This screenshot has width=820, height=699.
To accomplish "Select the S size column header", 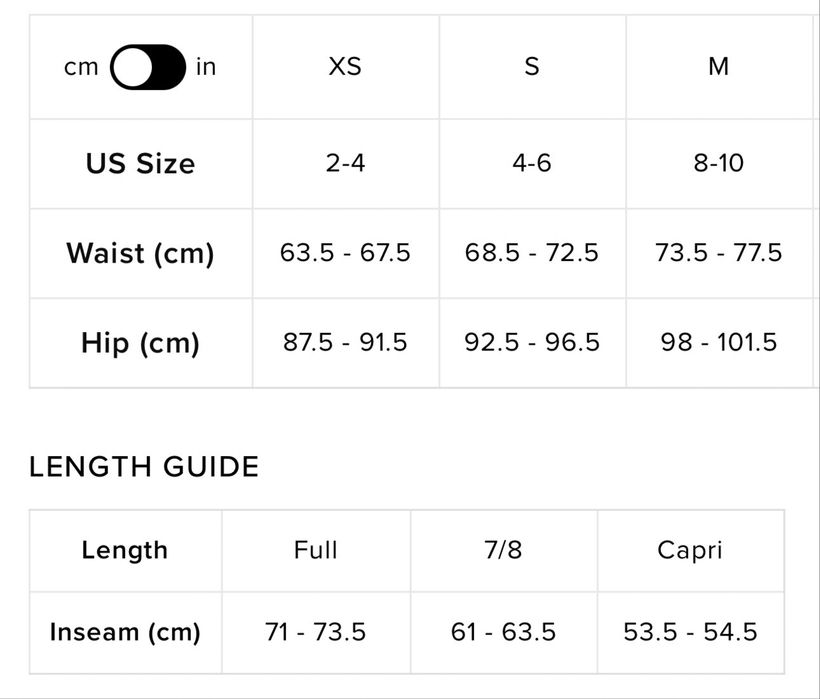I will point(532,67).
